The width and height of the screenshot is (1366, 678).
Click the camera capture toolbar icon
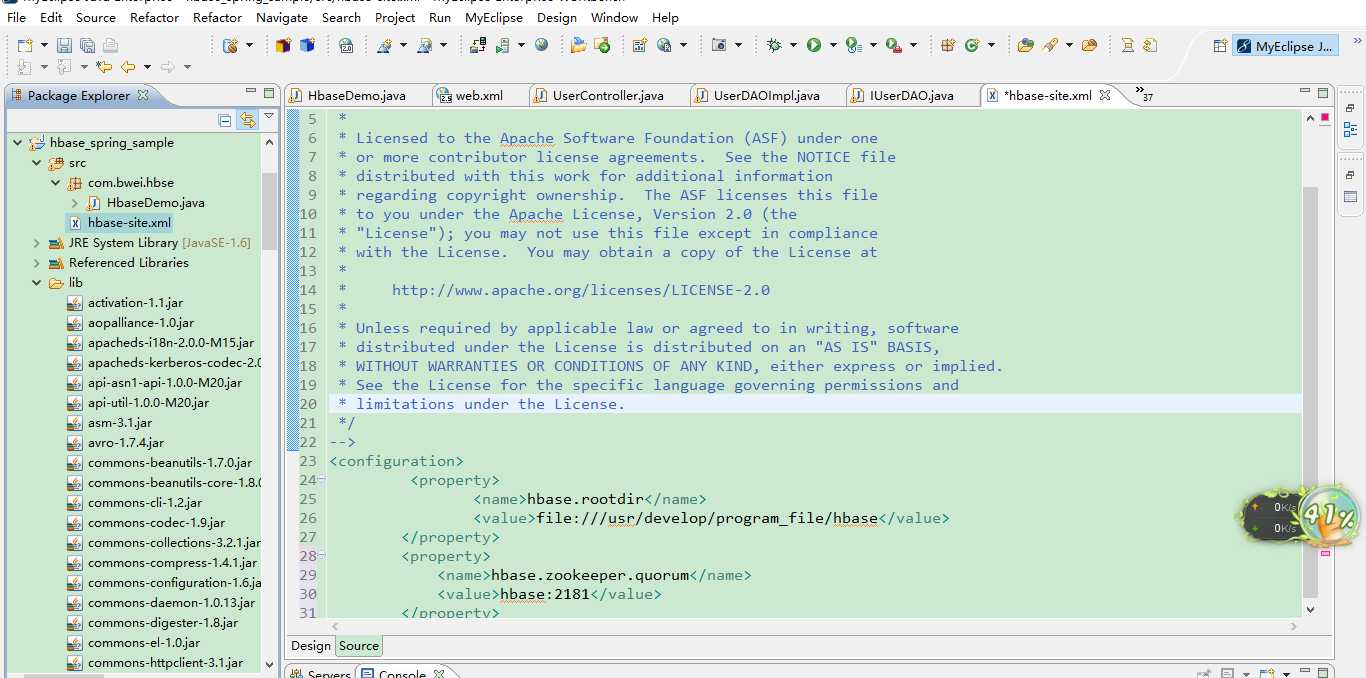point(719,45)
